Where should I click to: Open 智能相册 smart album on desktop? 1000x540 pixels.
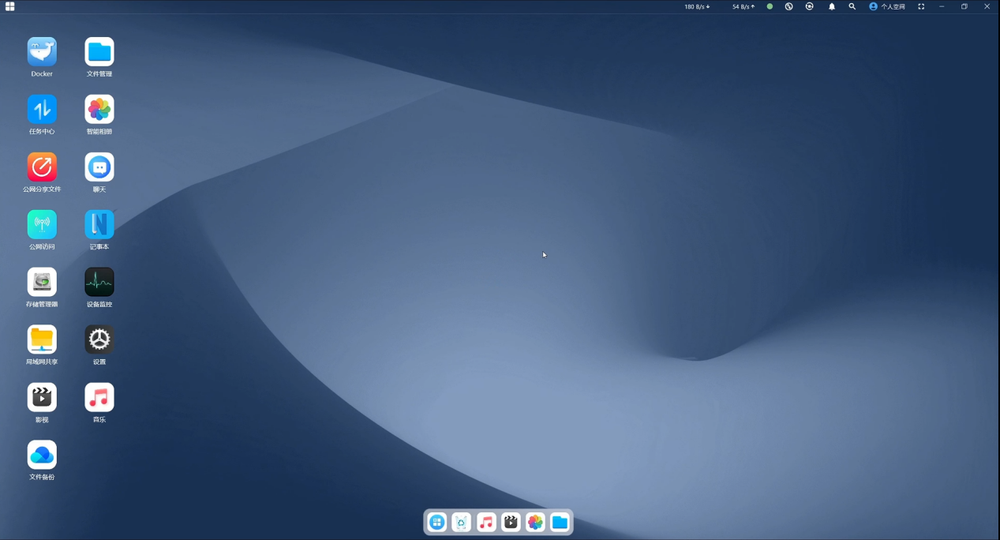(x=99, y=110)
